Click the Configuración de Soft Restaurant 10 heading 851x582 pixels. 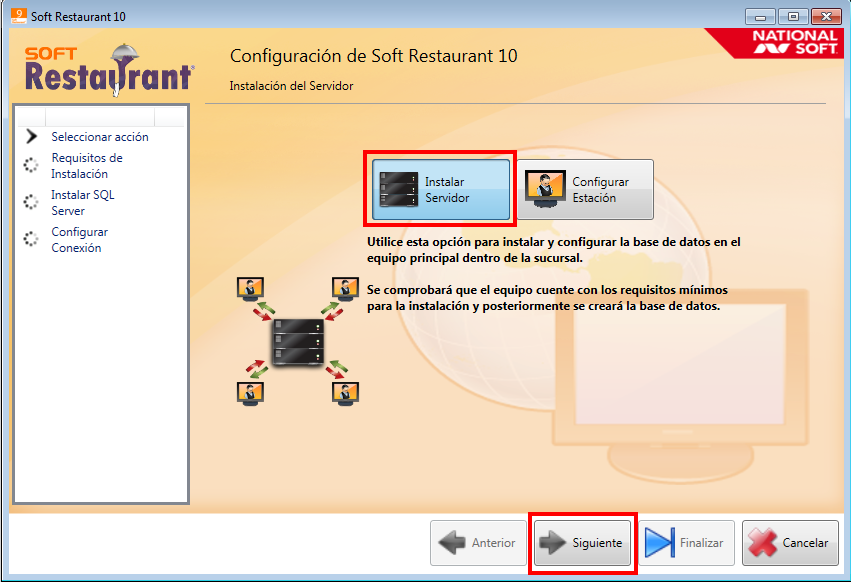373,56
